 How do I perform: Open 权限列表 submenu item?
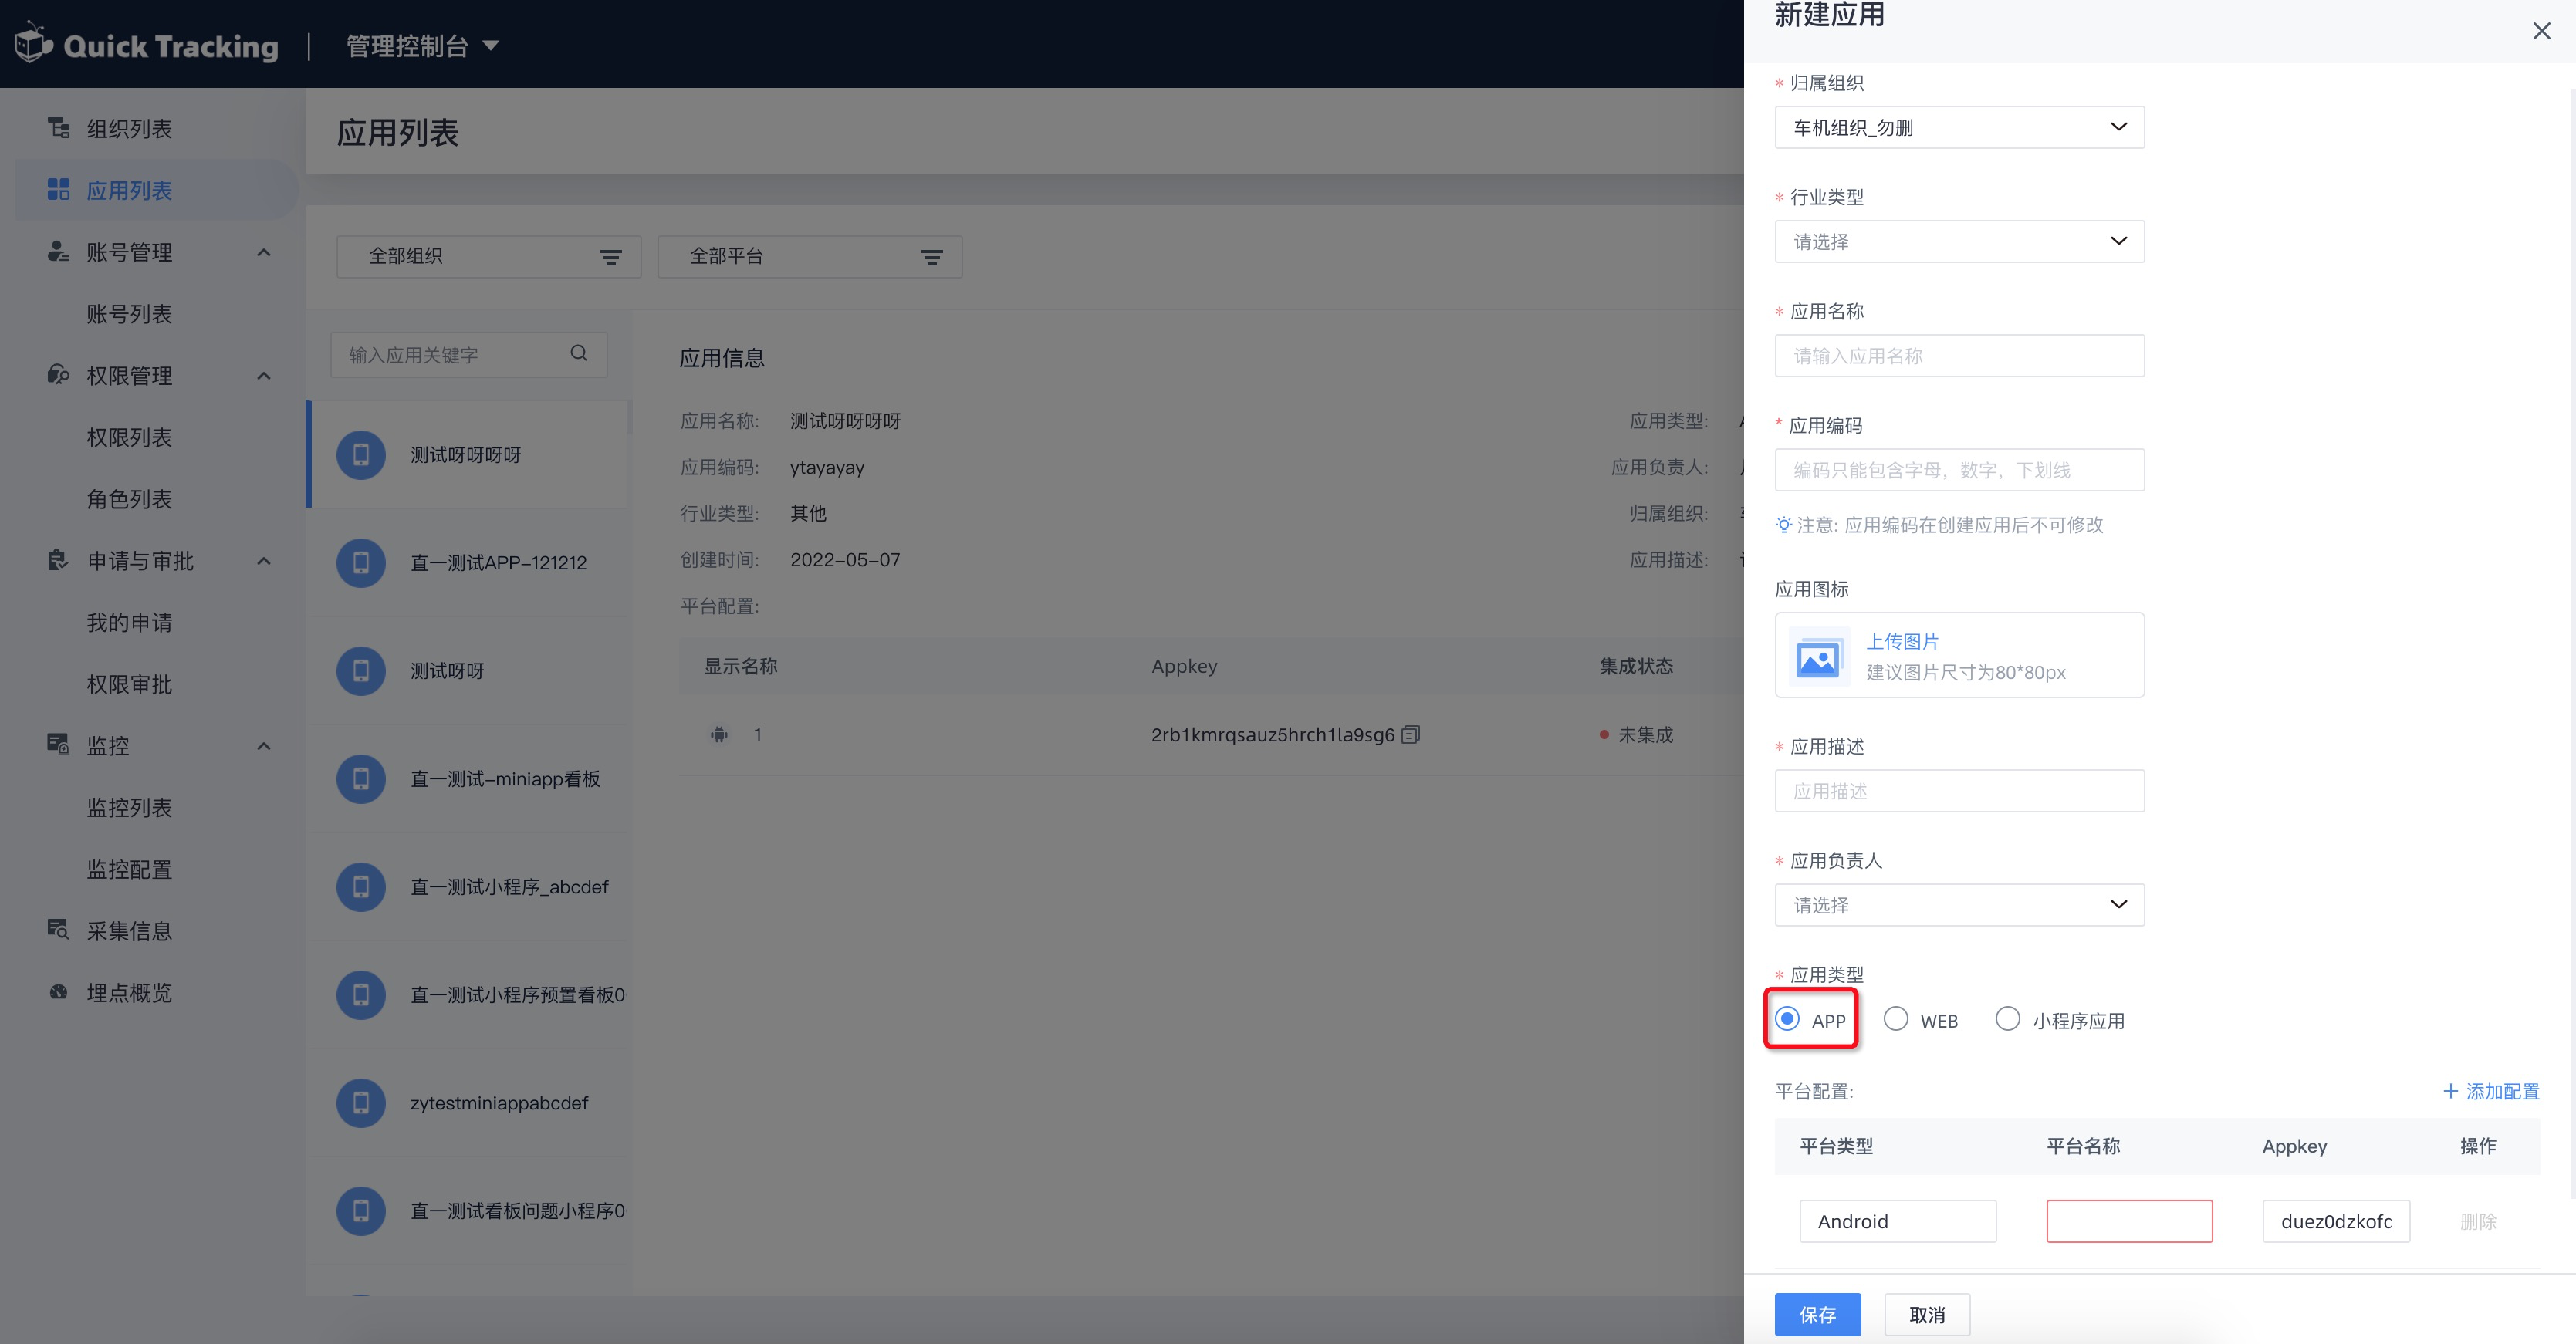[129, 437]
